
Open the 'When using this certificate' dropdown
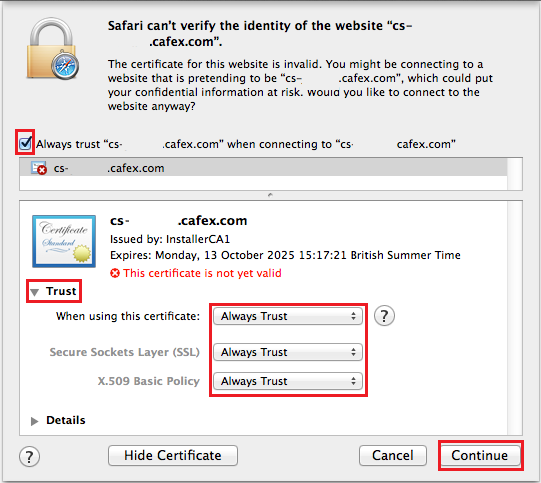(288, 316)
